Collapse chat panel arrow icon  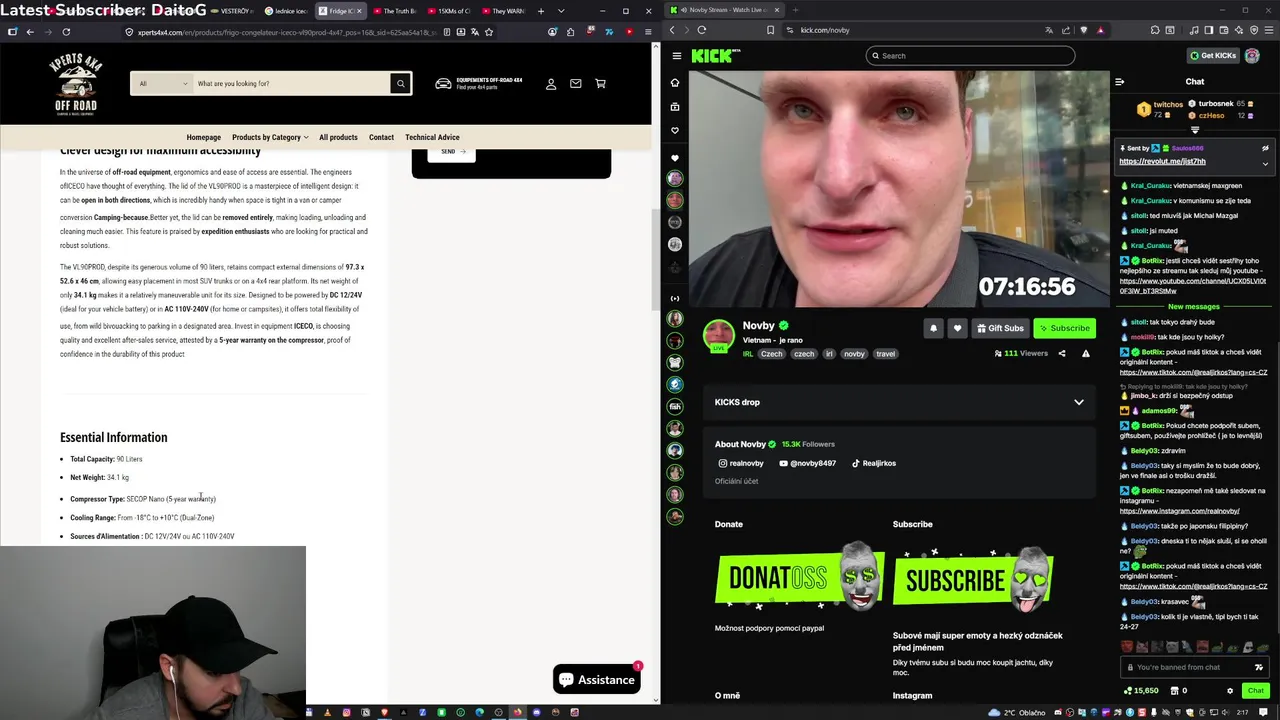click(x=1120, y=82)
